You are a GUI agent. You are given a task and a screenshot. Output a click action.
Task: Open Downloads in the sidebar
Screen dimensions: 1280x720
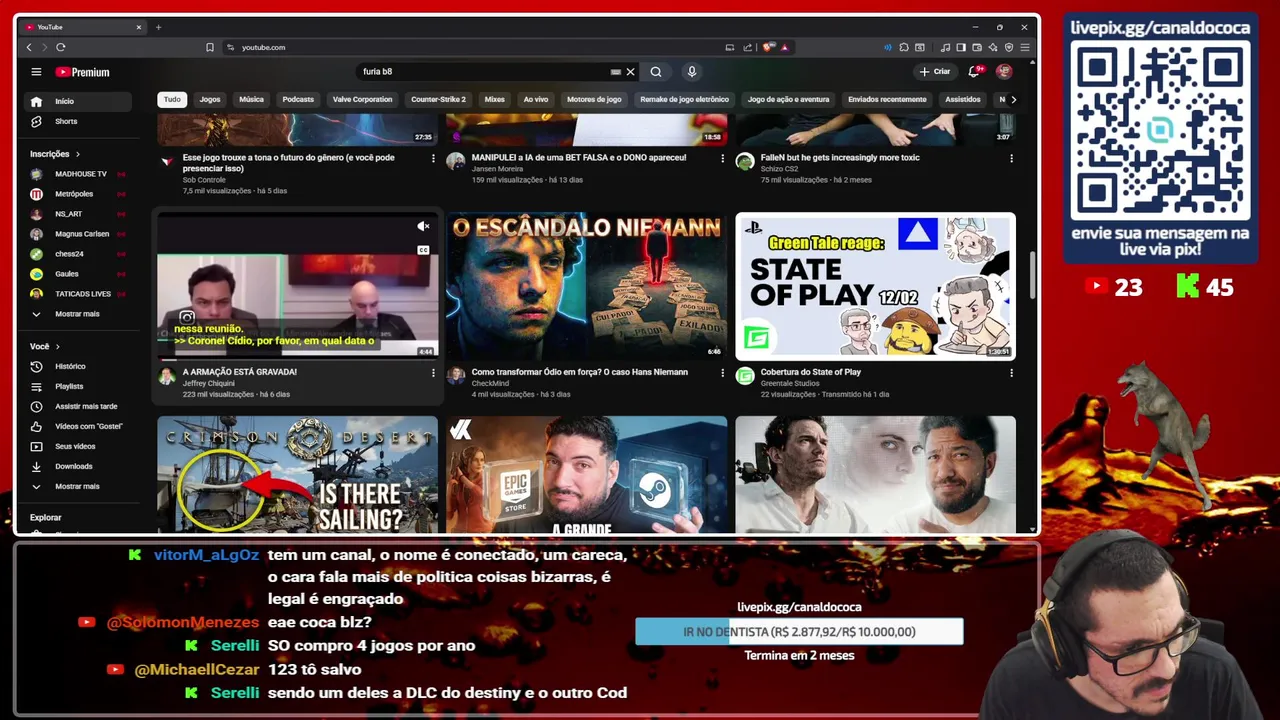pyautogui.click(x=78, y=466)
